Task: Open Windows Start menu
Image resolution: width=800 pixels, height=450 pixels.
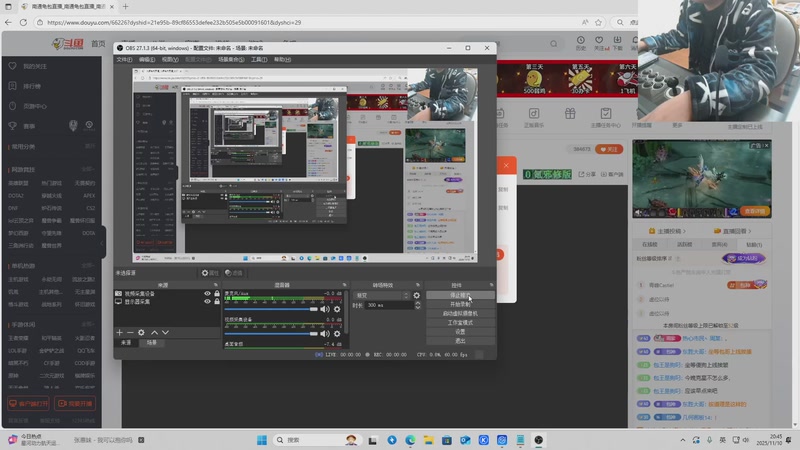Action: click(x=262, y=440)
